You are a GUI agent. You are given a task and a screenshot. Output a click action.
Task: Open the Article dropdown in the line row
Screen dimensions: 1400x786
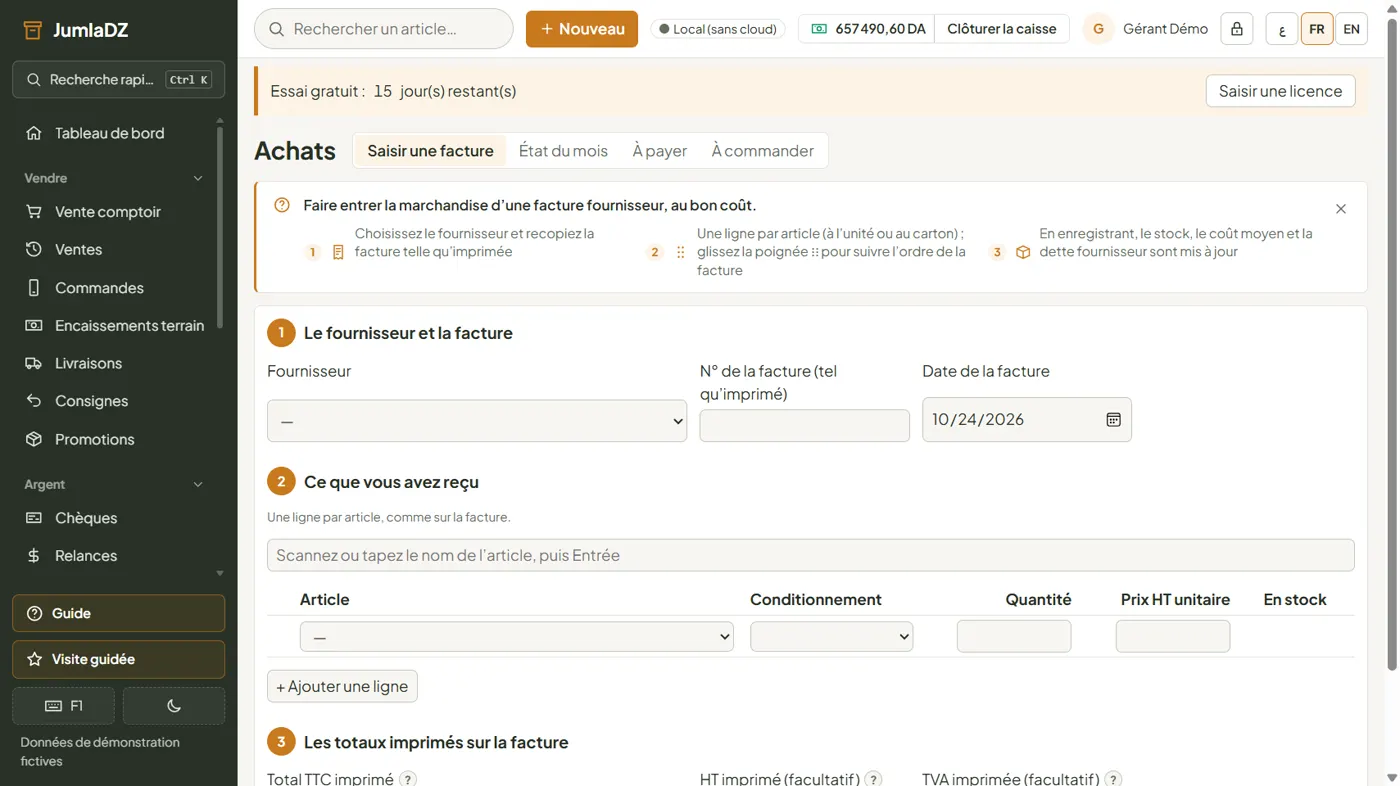[x=516, y=637]
